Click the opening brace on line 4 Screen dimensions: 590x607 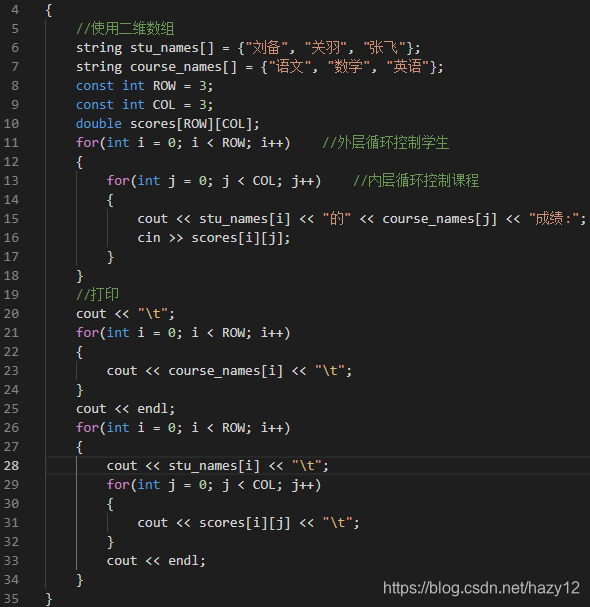[x=49, y=10]
